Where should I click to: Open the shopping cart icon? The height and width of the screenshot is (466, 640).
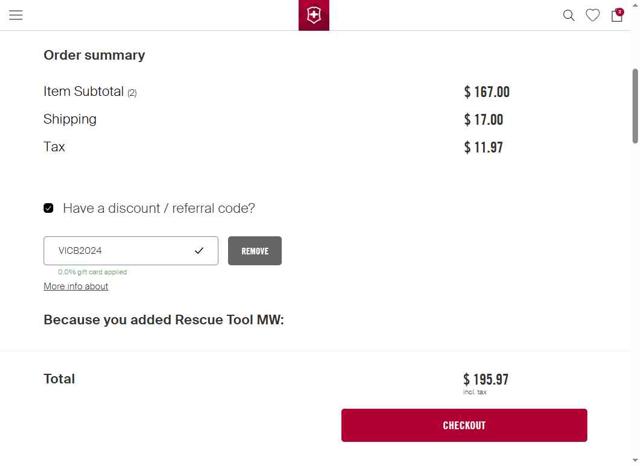[617, 15]
